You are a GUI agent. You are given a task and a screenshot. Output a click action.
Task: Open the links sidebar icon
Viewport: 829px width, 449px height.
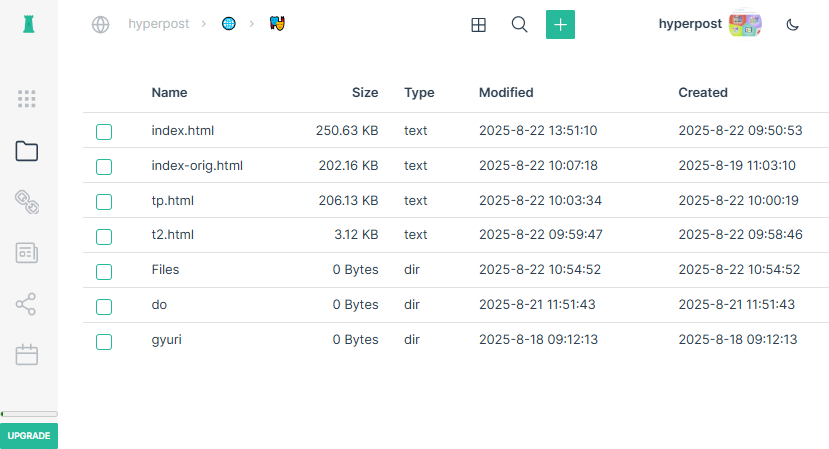pos(26,202)
